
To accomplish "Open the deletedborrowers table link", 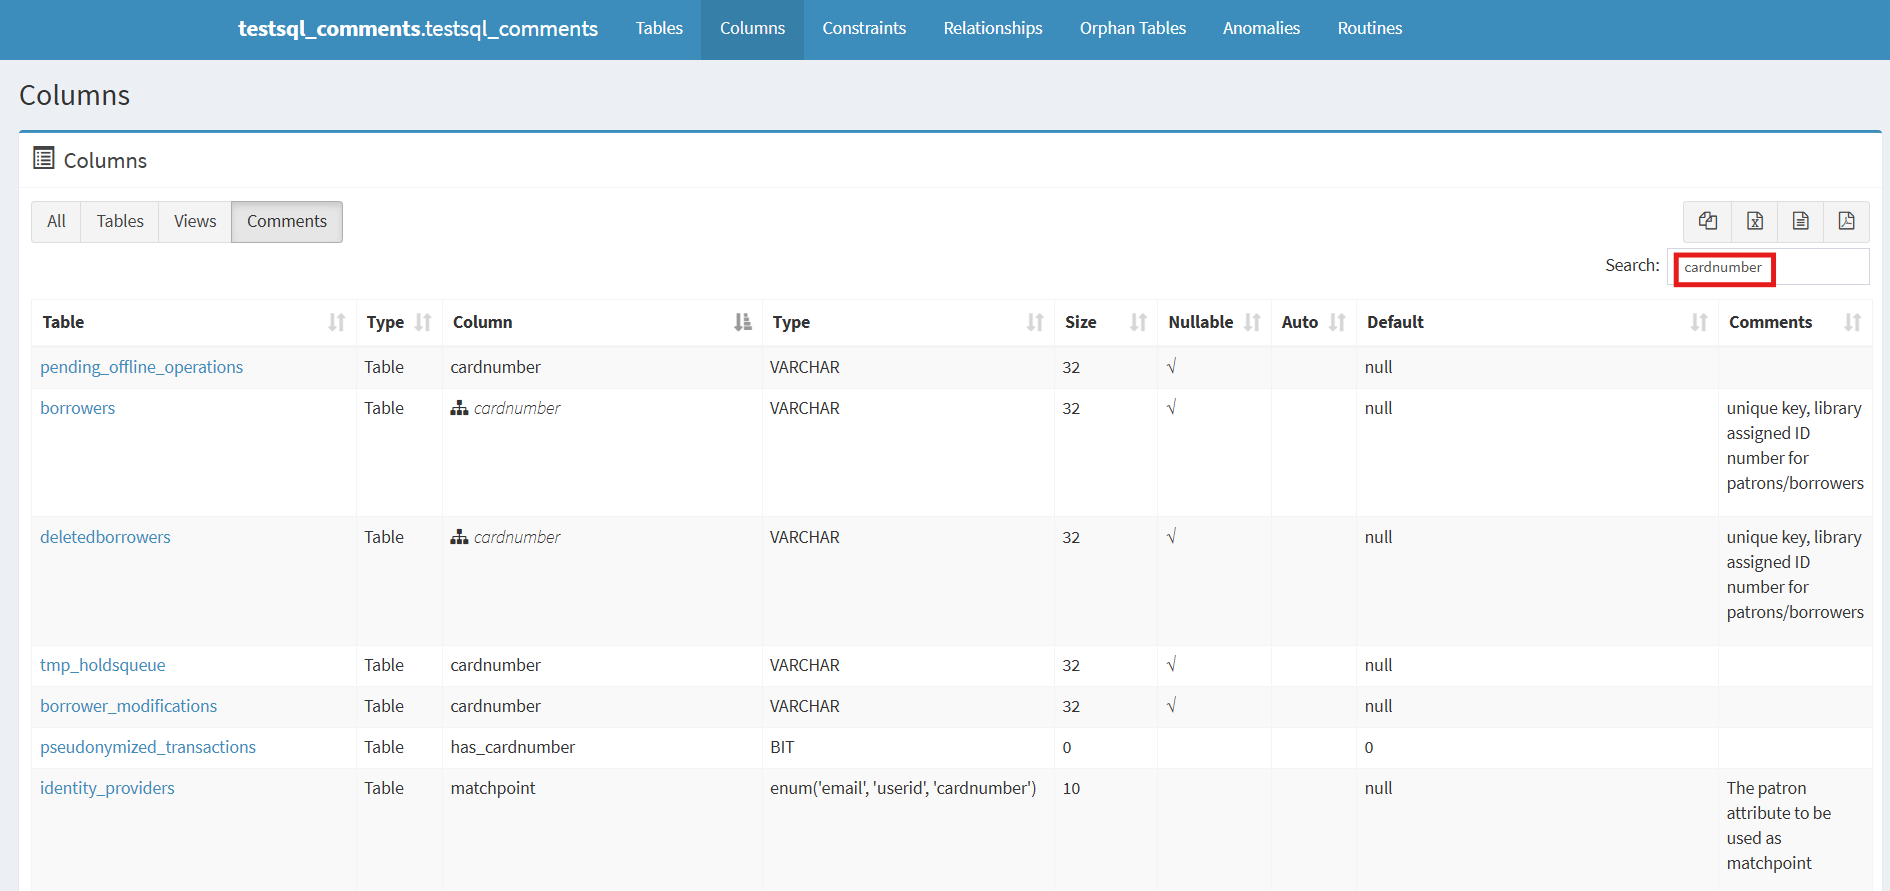I will (x=105, y=537).
